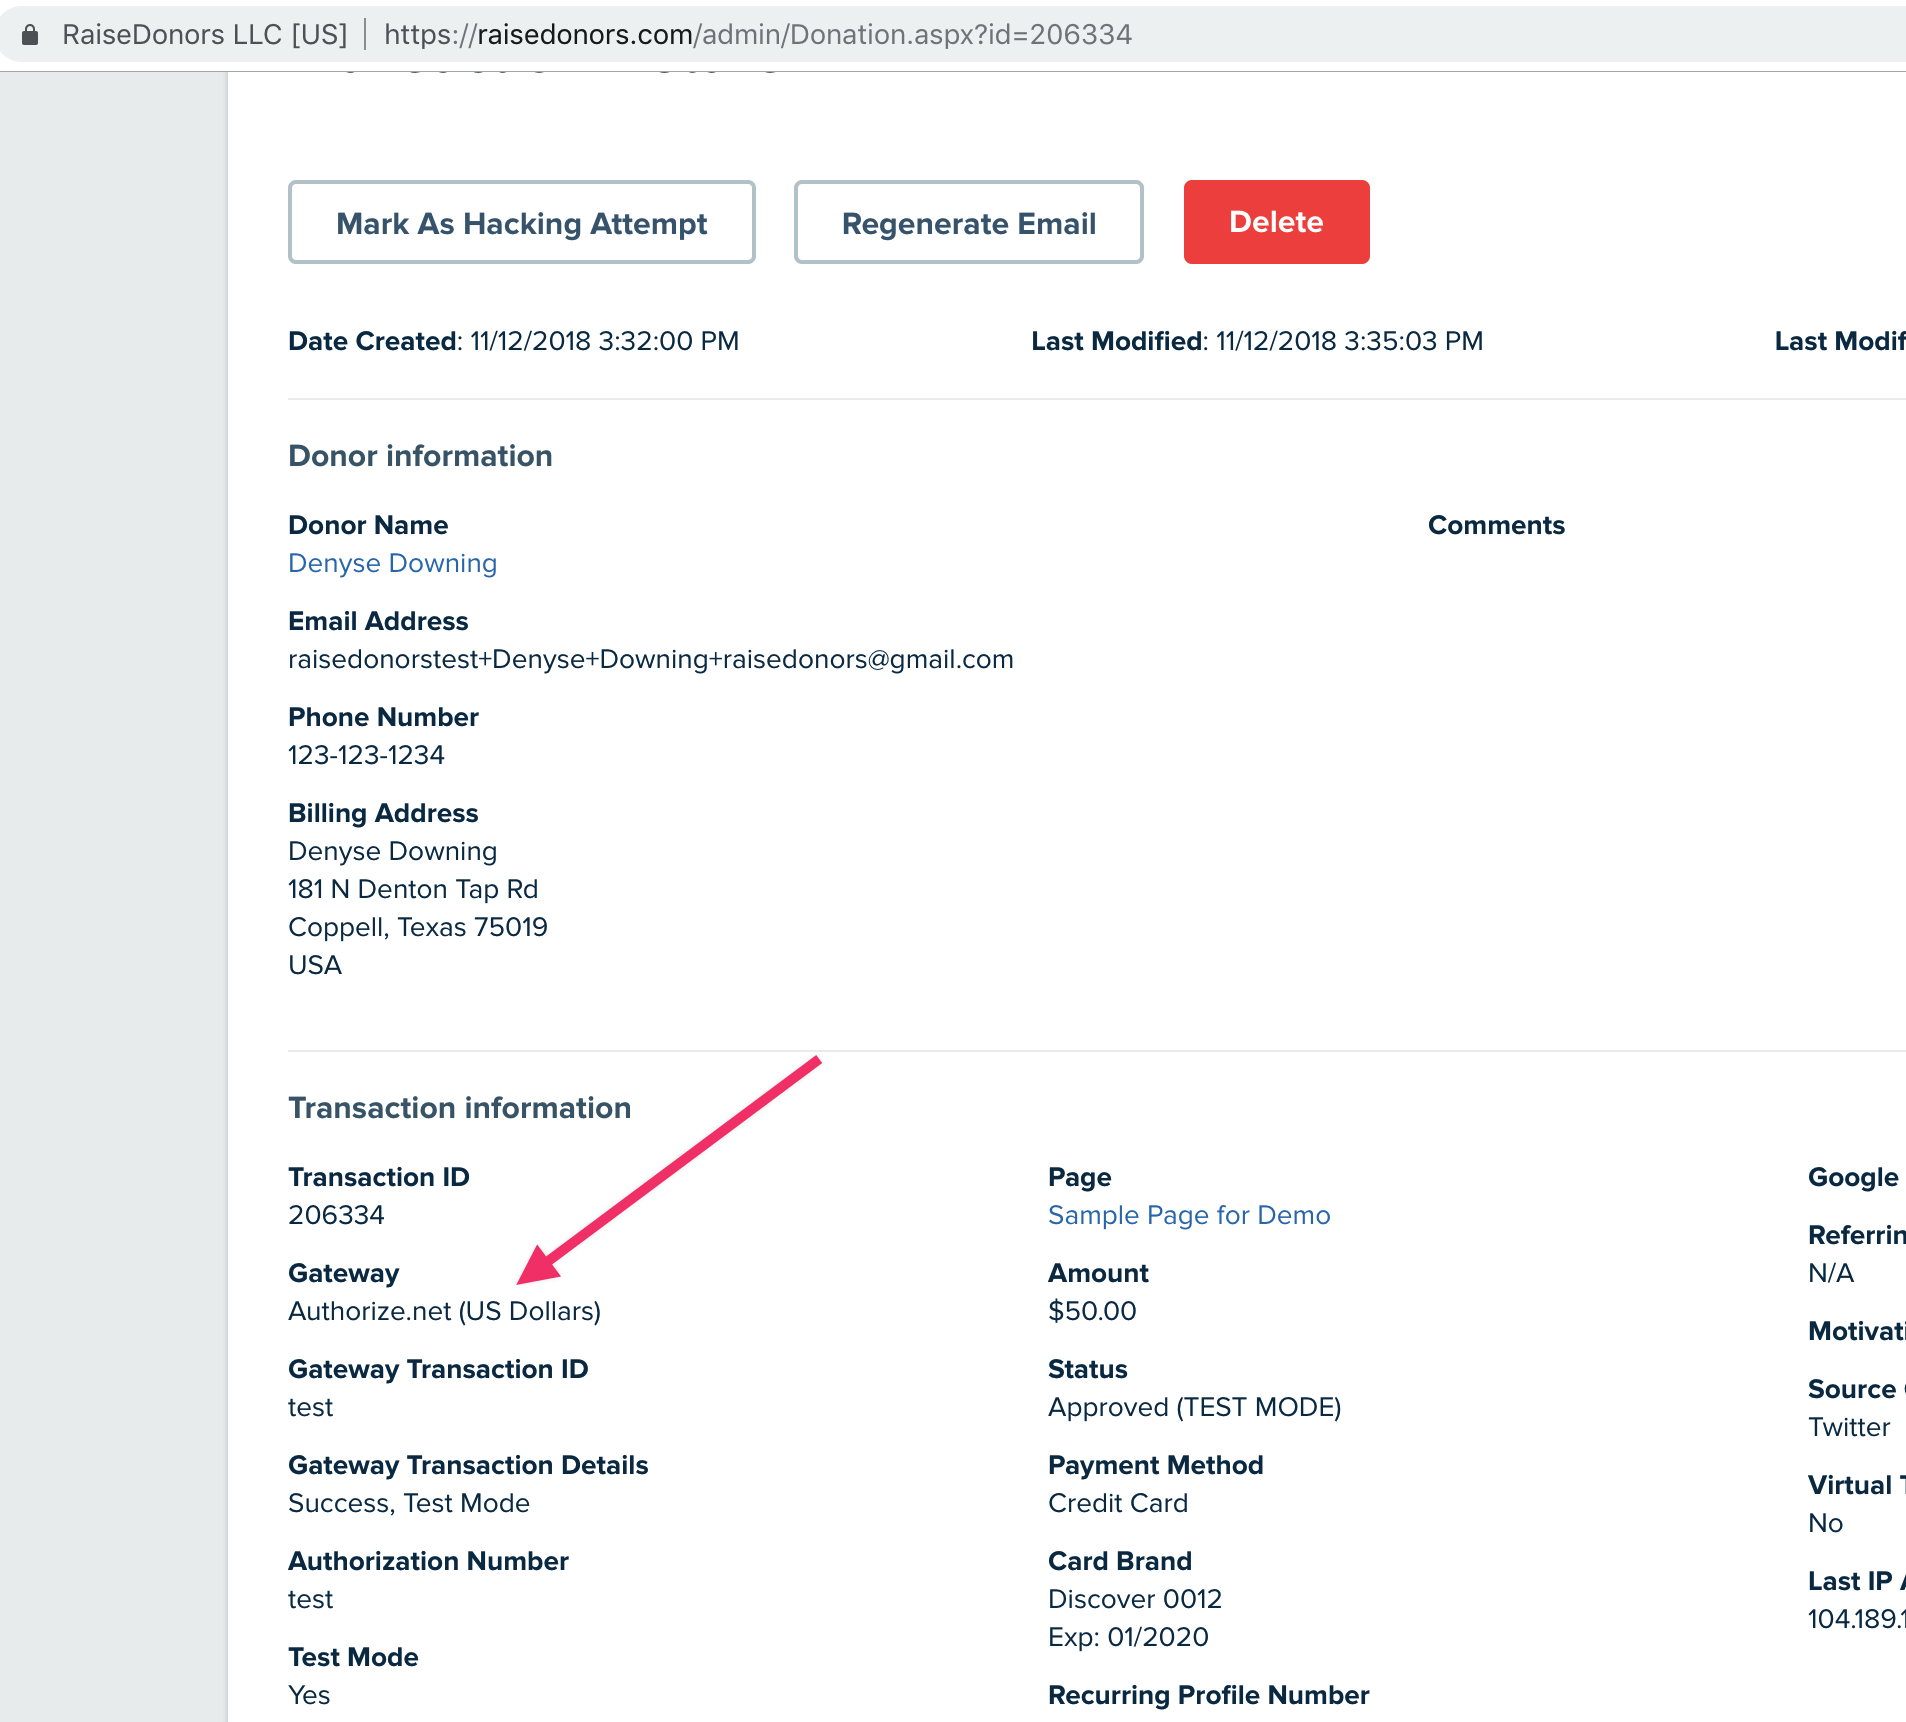This screenshot has width=1906, height=1722.
Task: Delete this donation record
Action: tap(1276, 222)
